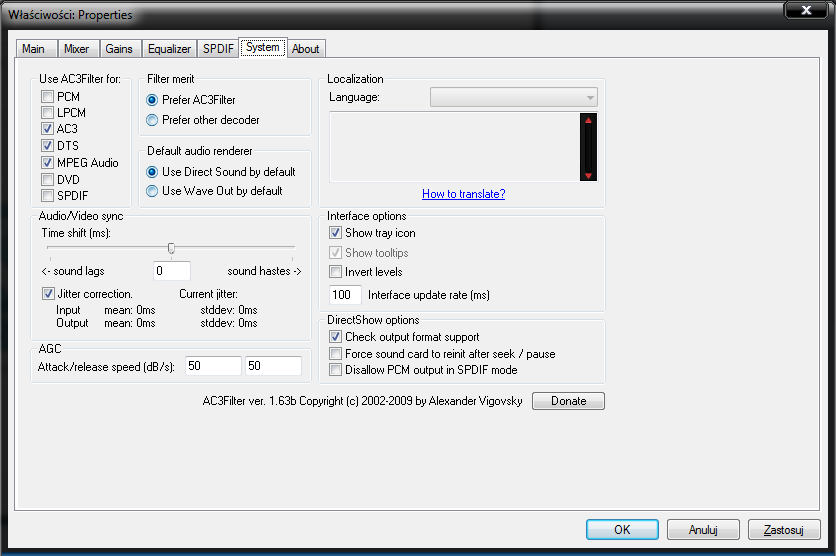836x556 pixels.
Task: Click the System tab
Action: [263, 47]
